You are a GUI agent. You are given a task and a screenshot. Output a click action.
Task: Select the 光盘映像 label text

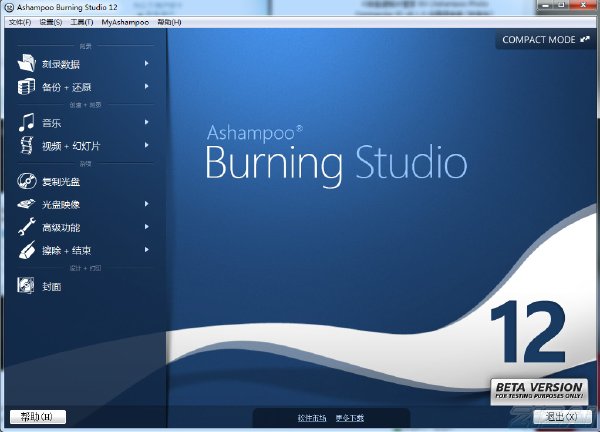(x=61, y=205)
